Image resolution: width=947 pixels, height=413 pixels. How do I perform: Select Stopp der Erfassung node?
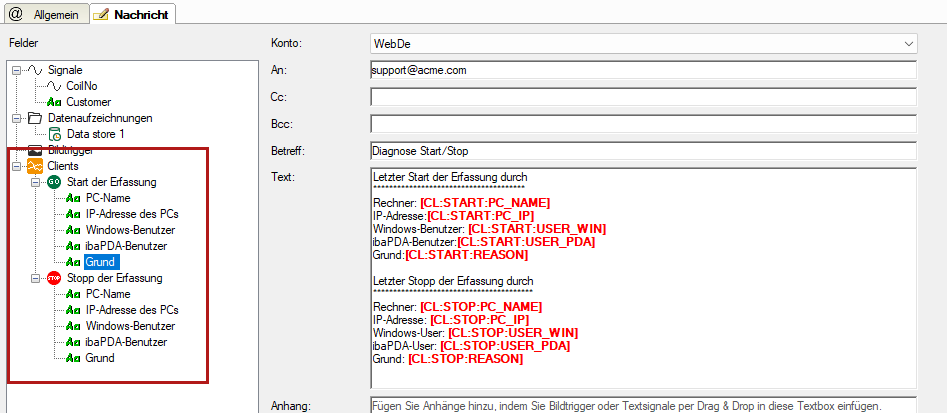pos(115,278)
